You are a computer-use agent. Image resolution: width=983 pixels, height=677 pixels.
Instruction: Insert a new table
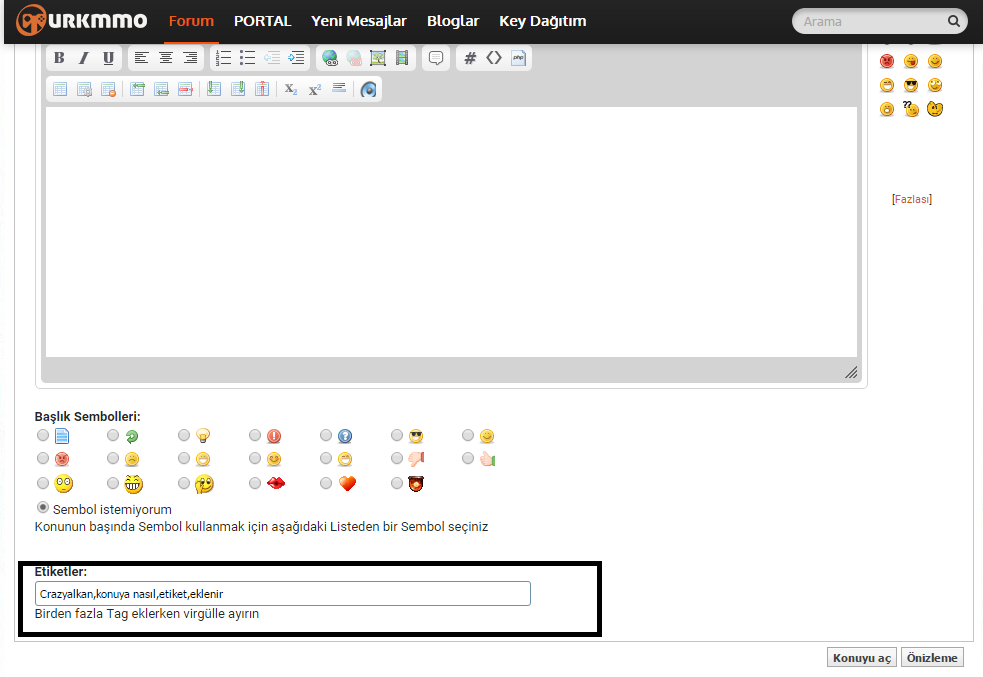(60, 89)
